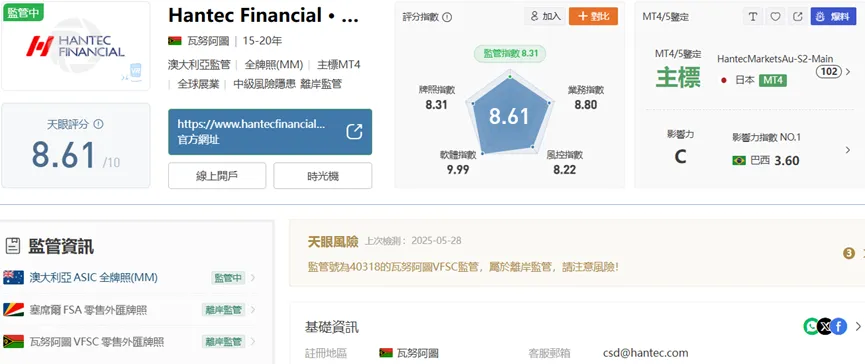Click the Australia flag icon

click(13, 277)
